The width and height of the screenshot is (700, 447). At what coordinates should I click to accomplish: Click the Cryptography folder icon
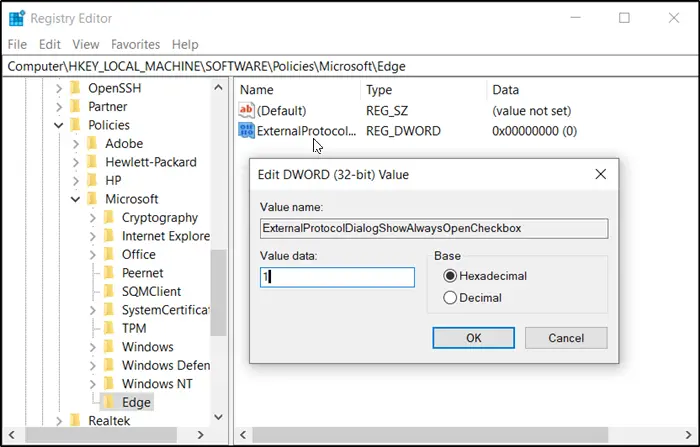point(109,217)
